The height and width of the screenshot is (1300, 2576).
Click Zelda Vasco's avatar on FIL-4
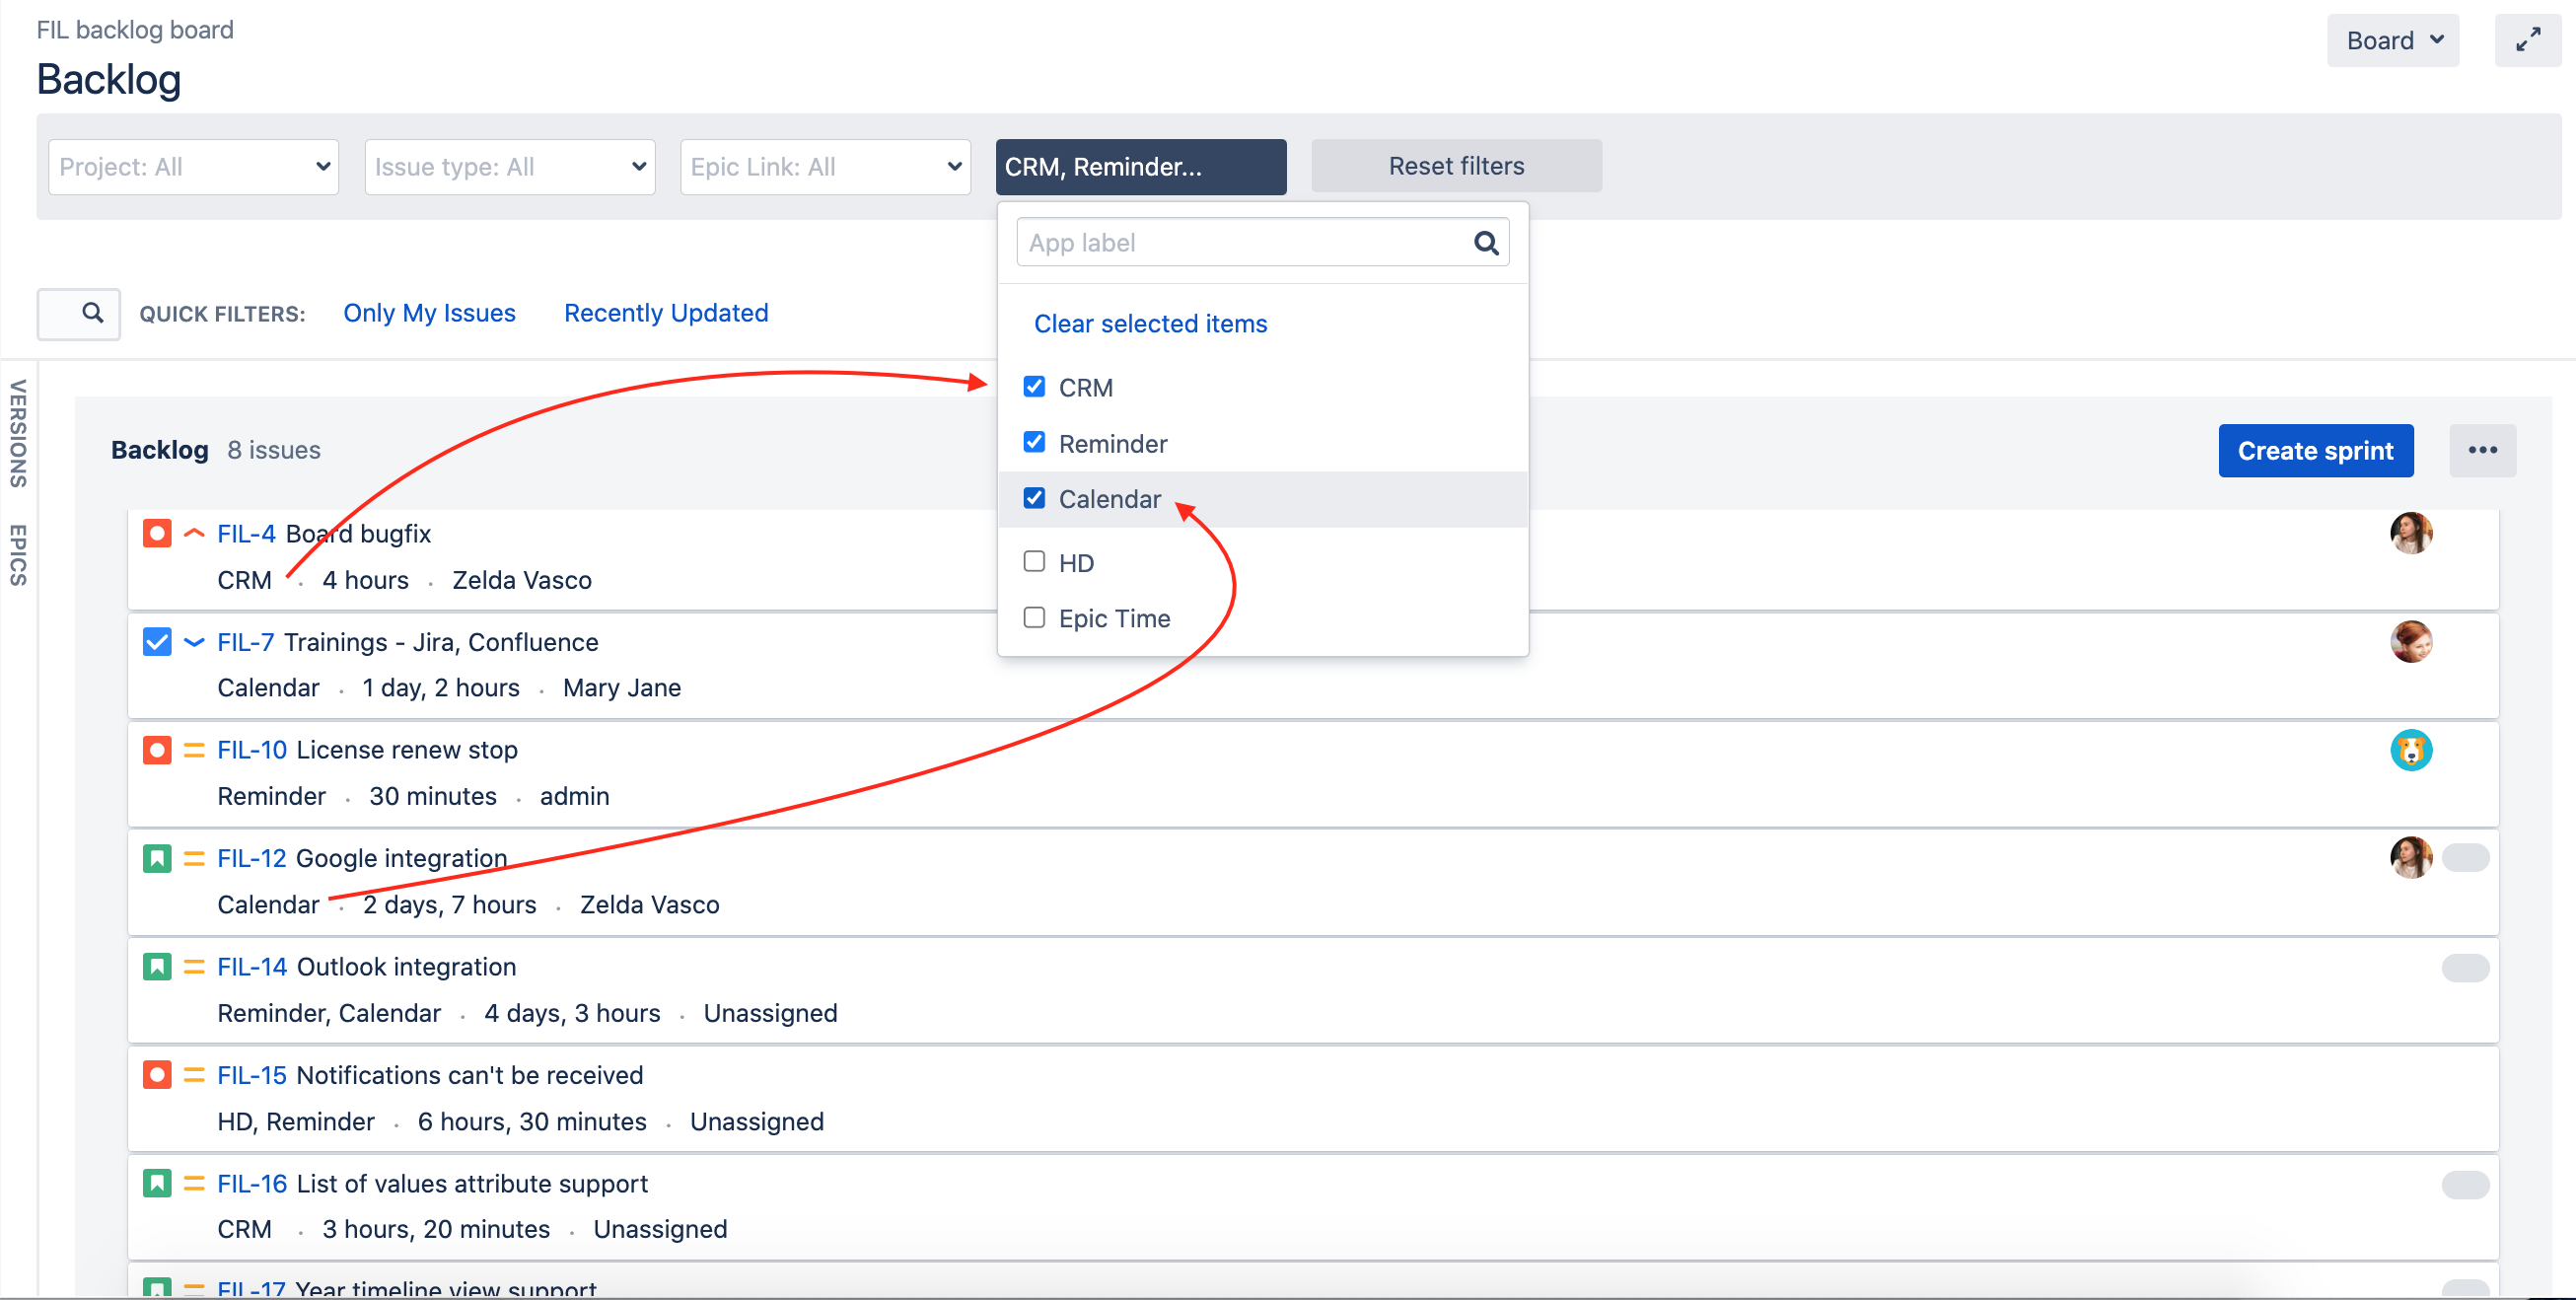pos(2410,533)
